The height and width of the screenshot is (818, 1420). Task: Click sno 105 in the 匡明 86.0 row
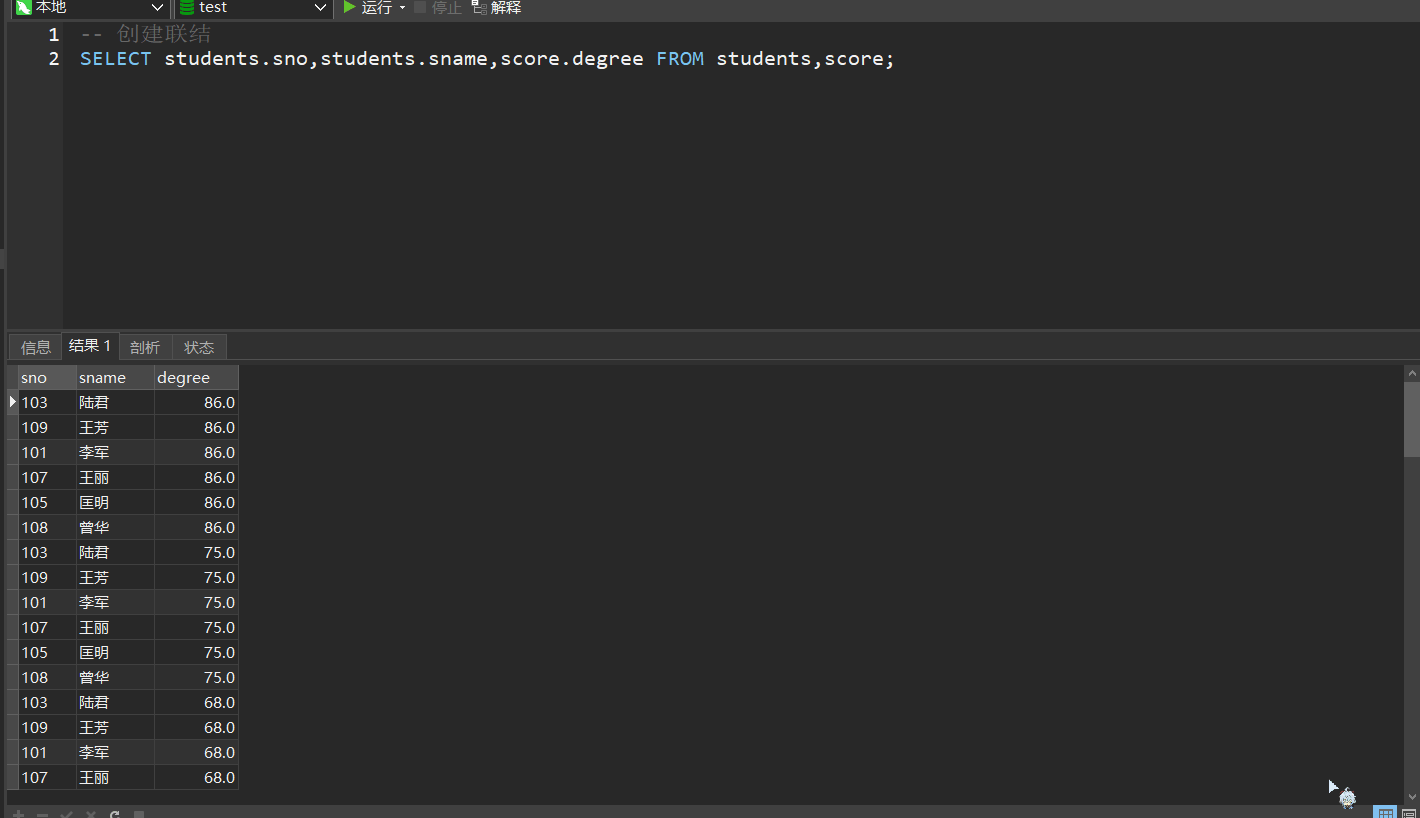(47, 503)
